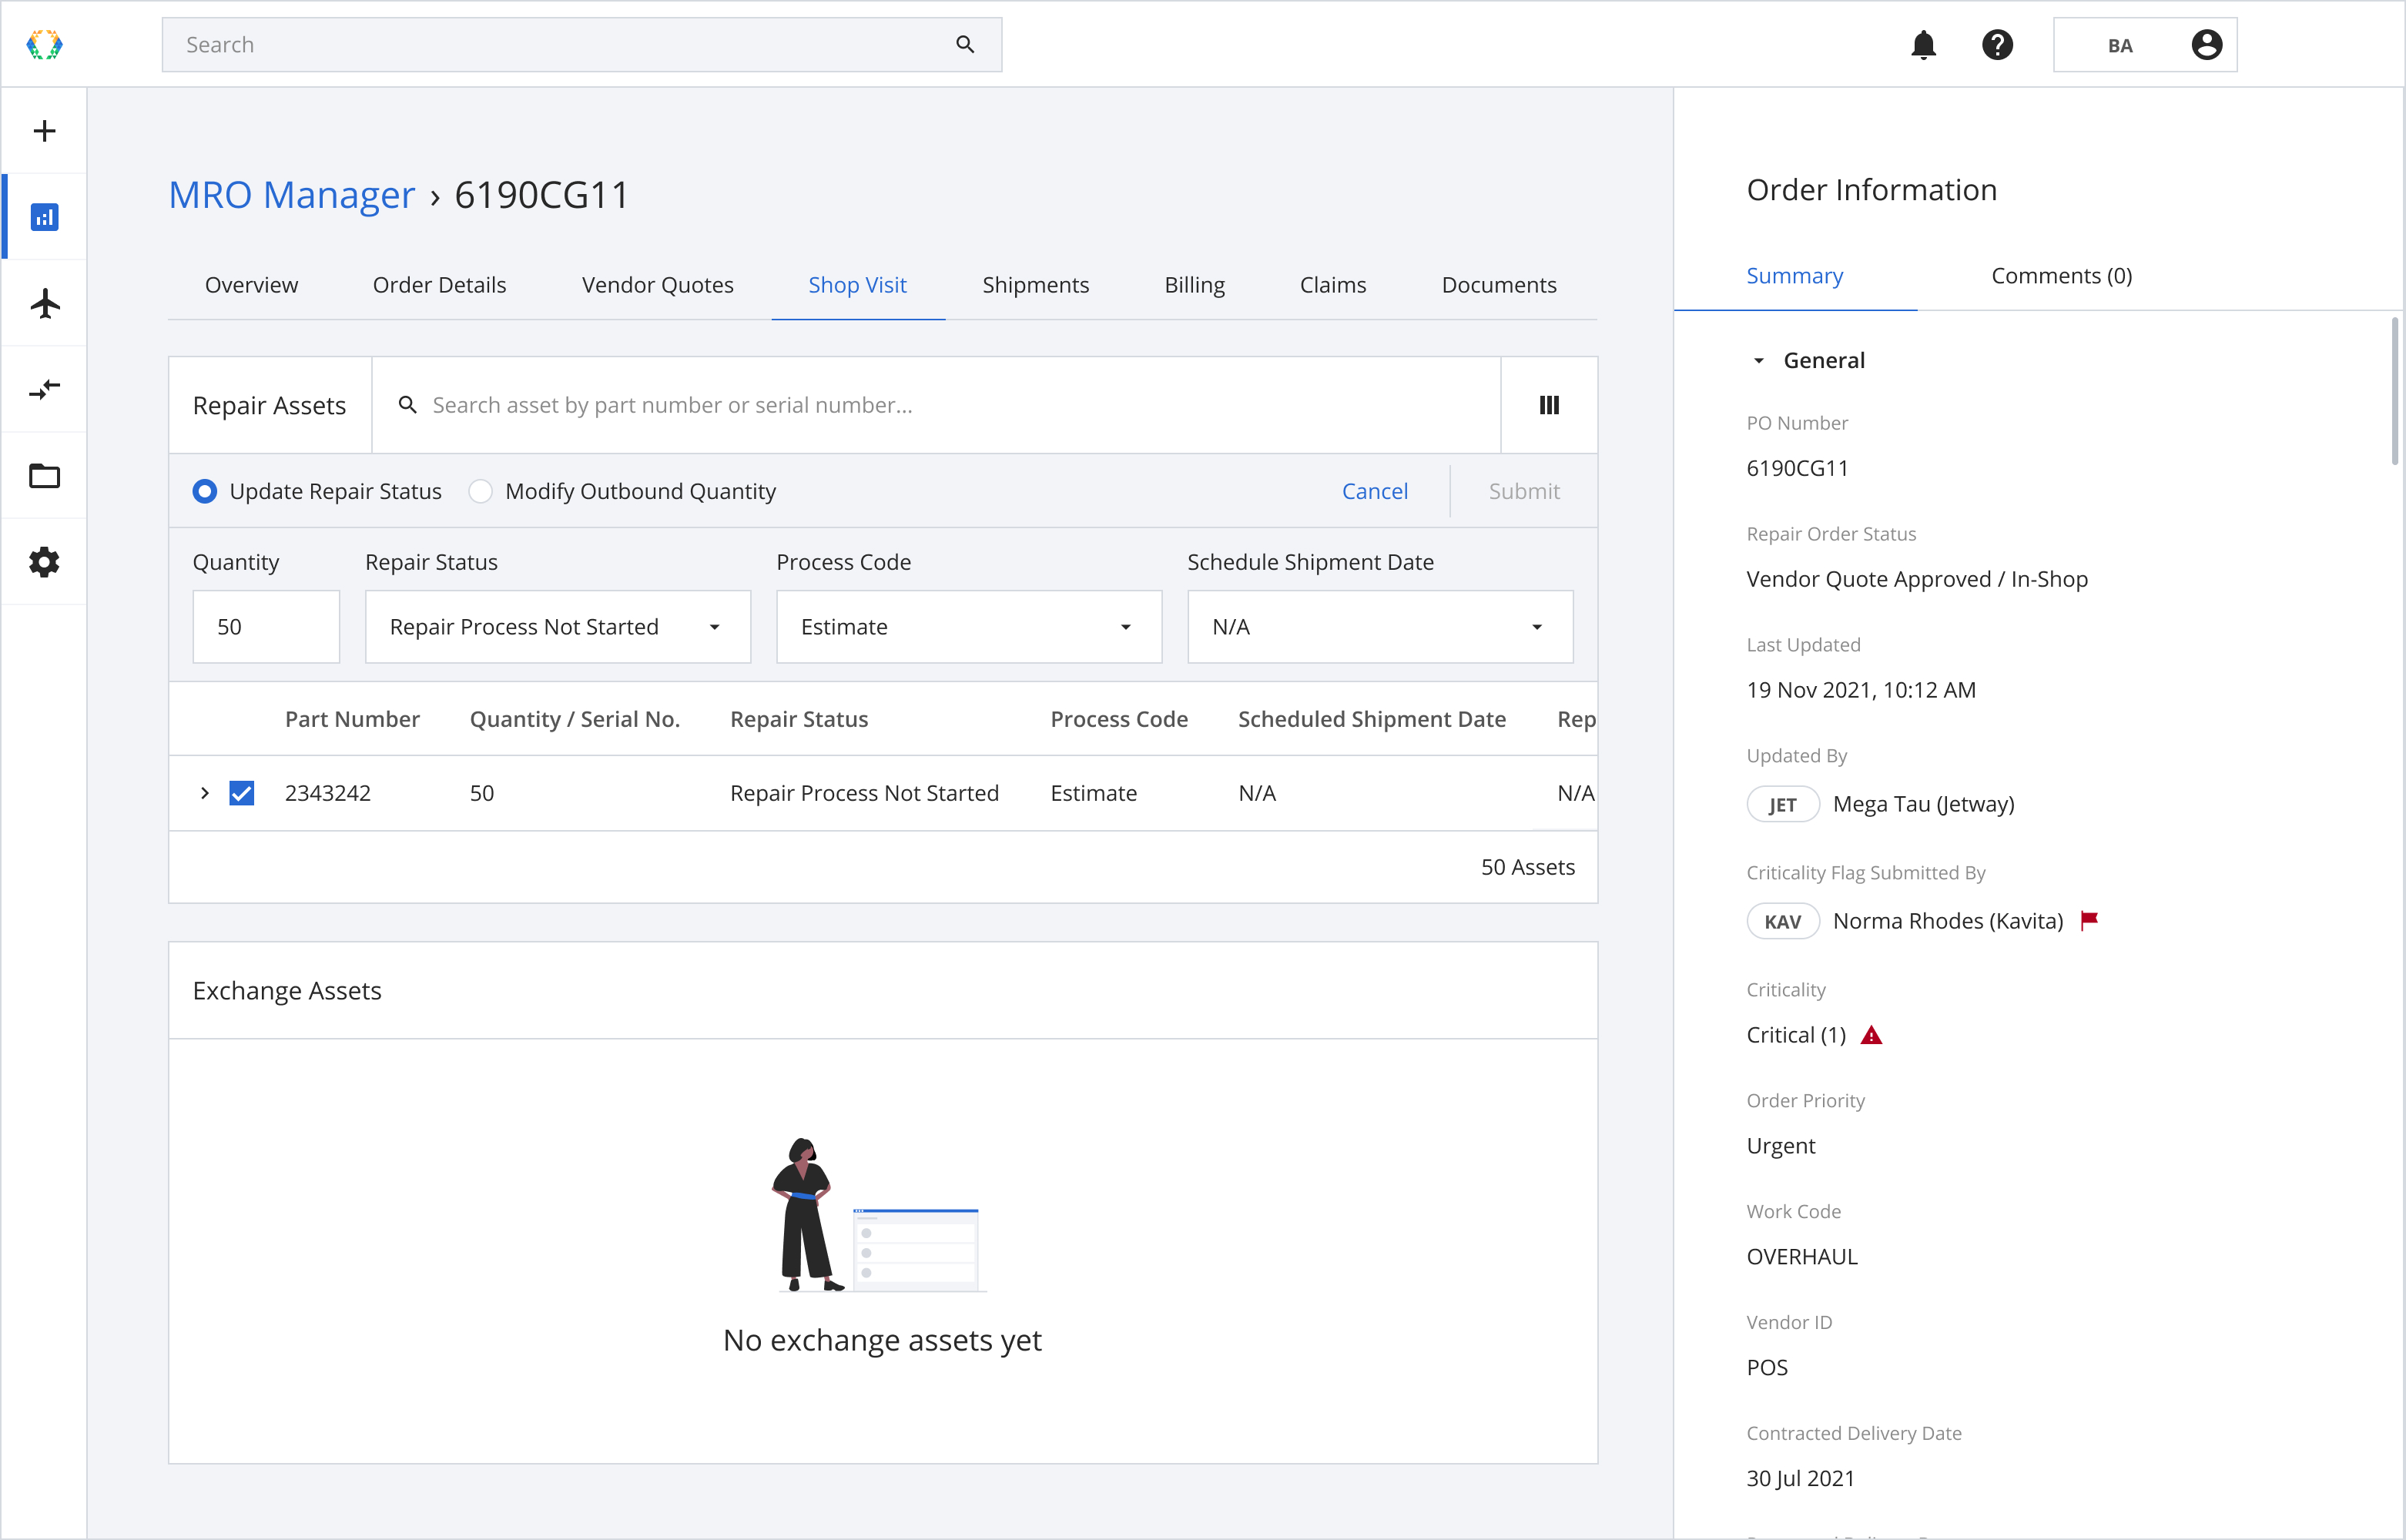Switch to the Billing tab
The image size is (2406, 1540).
(x=1194, y=285)
